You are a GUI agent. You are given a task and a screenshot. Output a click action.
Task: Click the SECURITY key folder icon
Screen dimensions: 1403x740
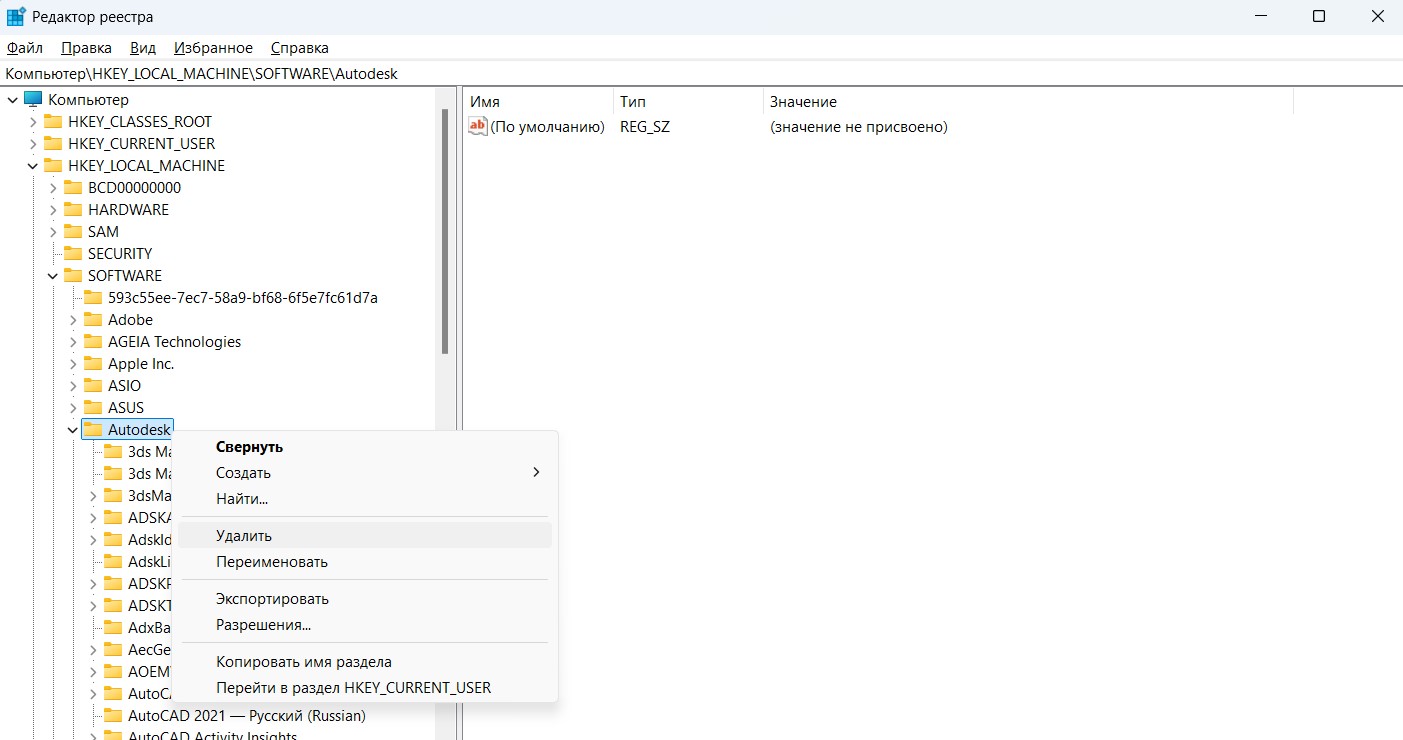click(x=73, y=253)
